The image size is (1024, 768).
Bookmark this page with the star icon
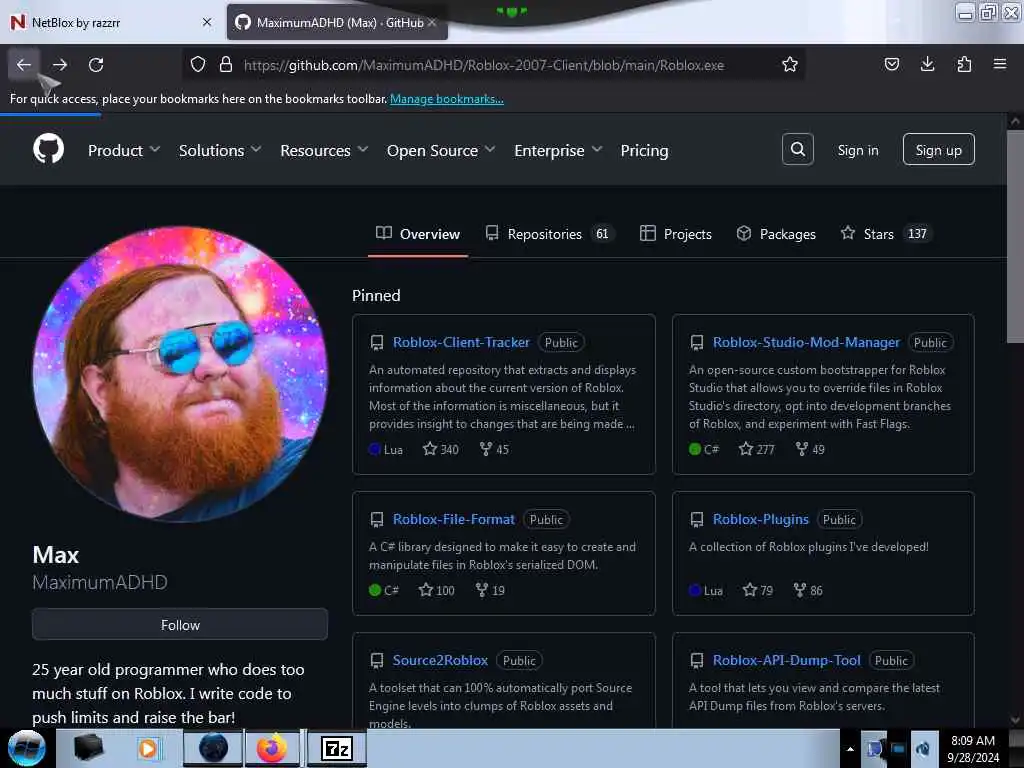(790, 64)
